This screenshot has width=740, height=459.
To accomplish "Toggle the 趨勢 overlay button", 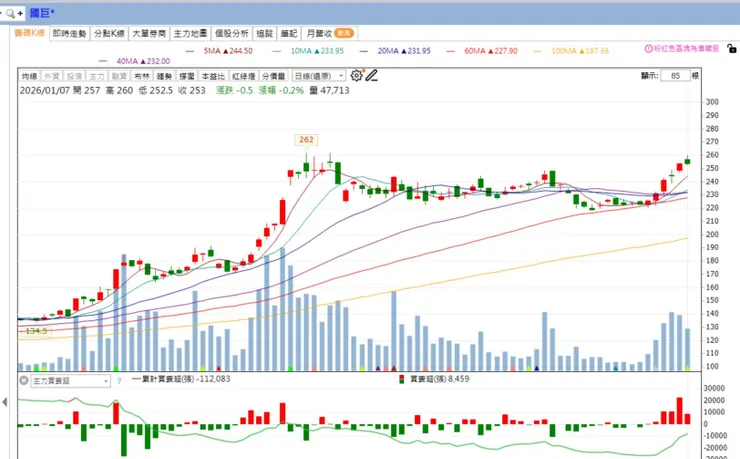I will (164, 76).
